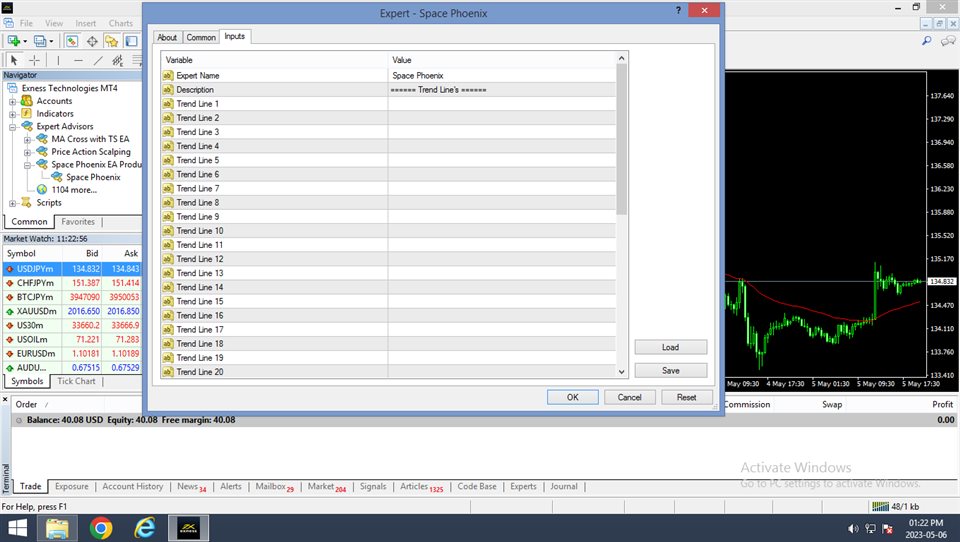Open the New Chart toolbar icon
960x542 pixels.
13,41
